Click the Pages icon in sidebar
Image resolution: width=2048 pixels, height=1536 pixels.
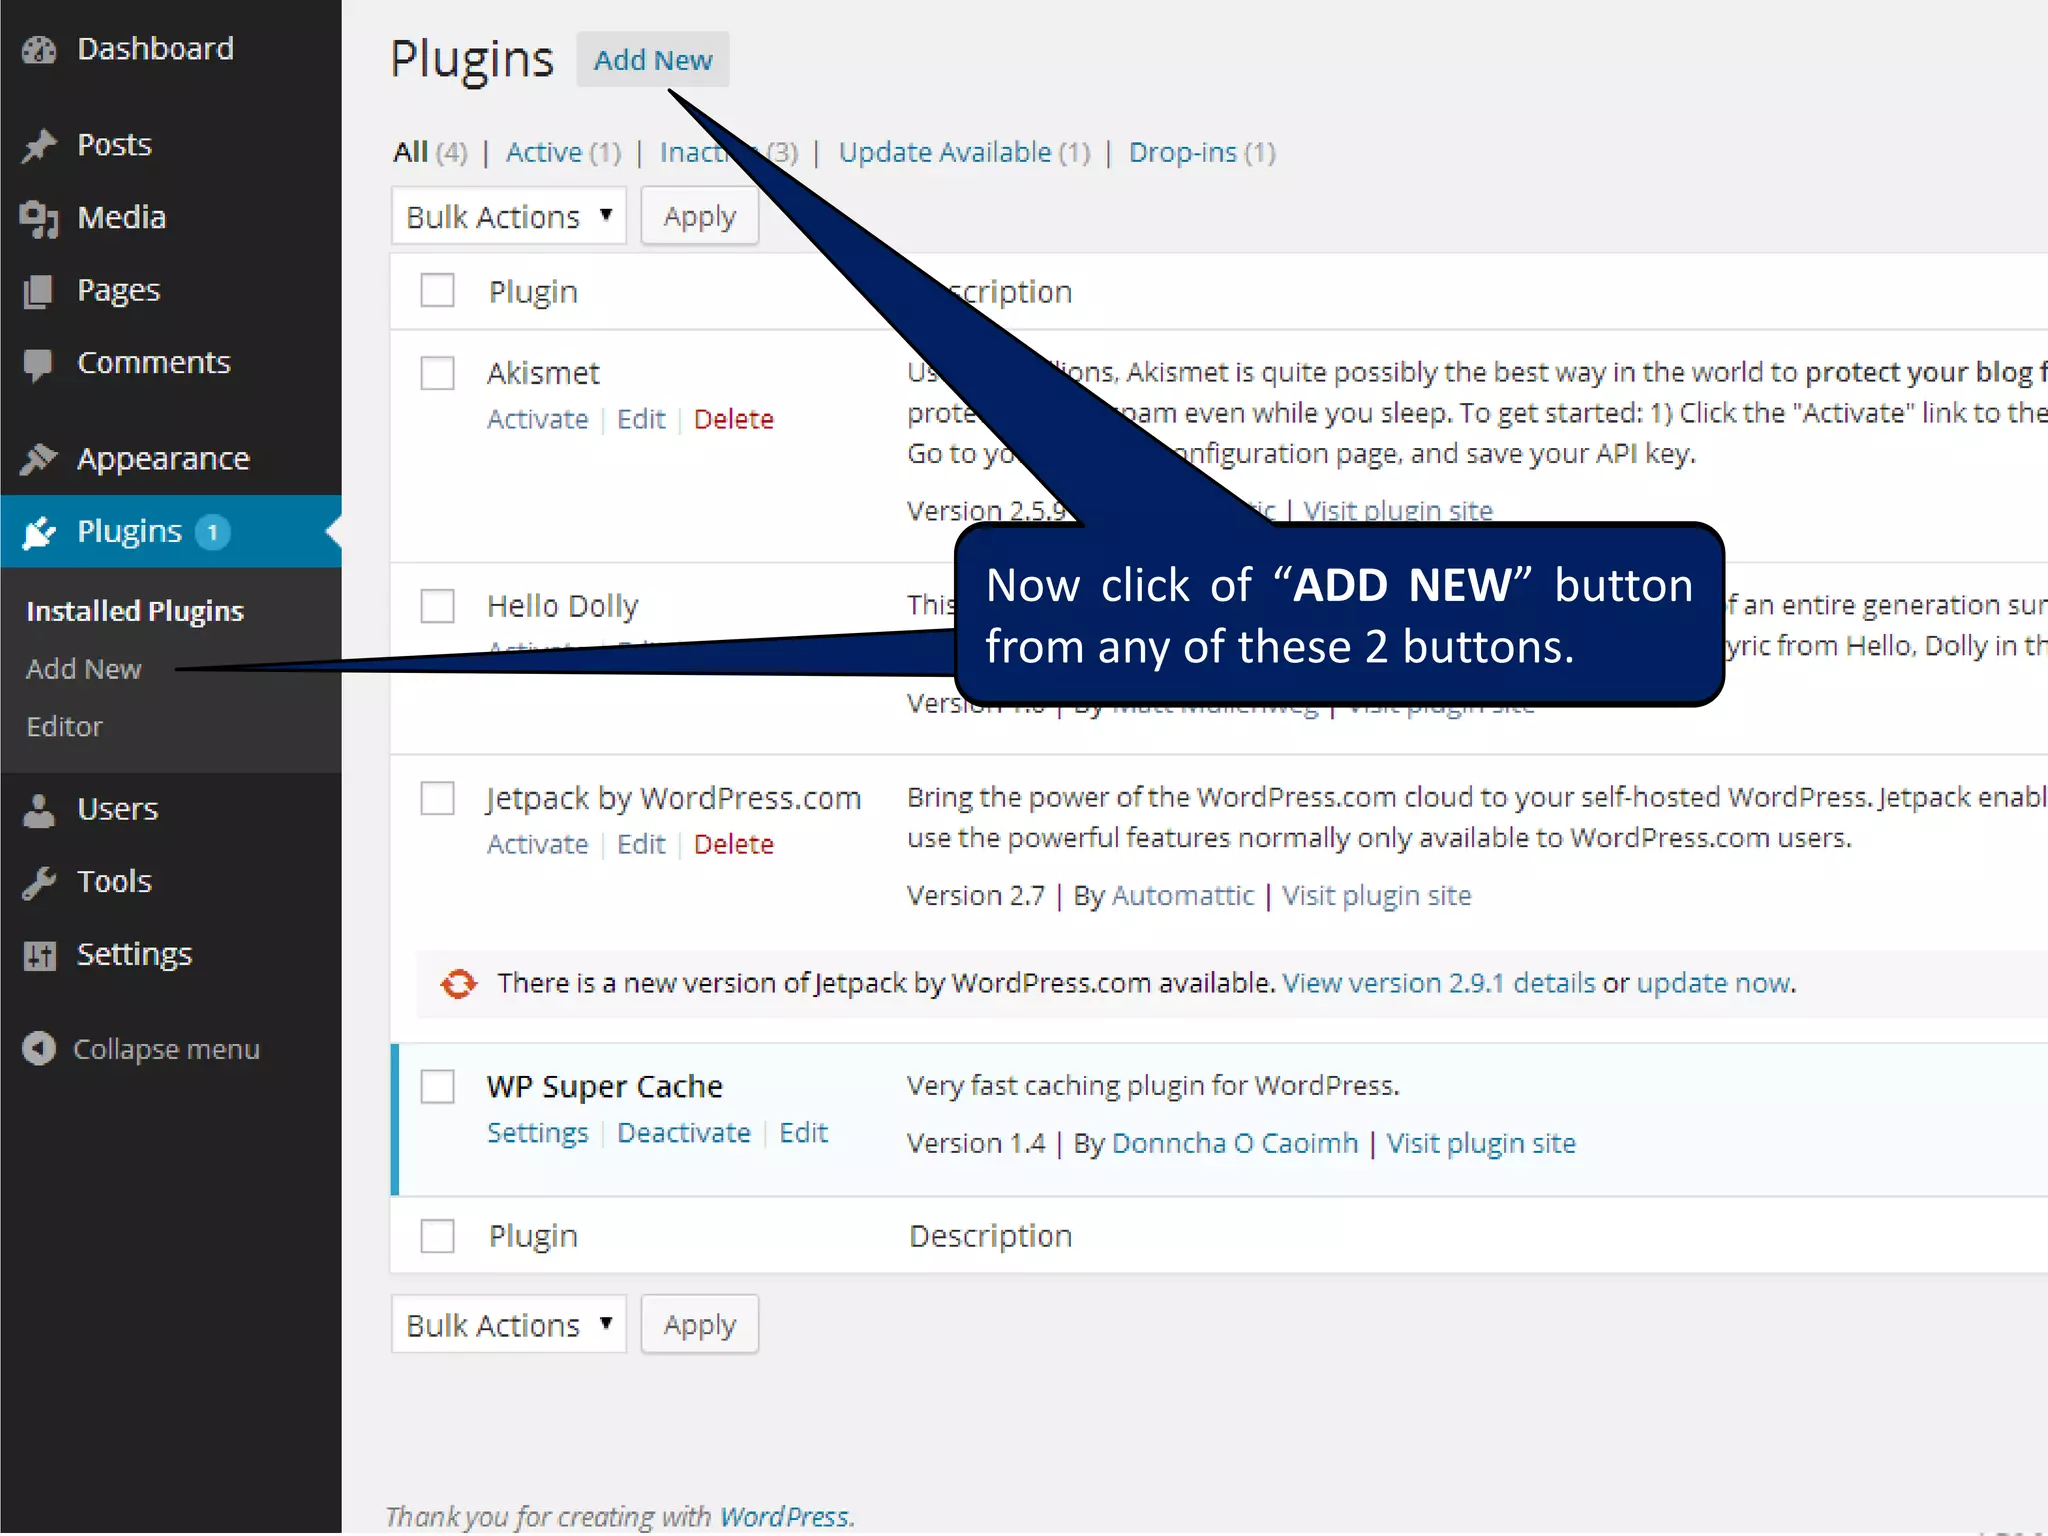click(38, 291)
